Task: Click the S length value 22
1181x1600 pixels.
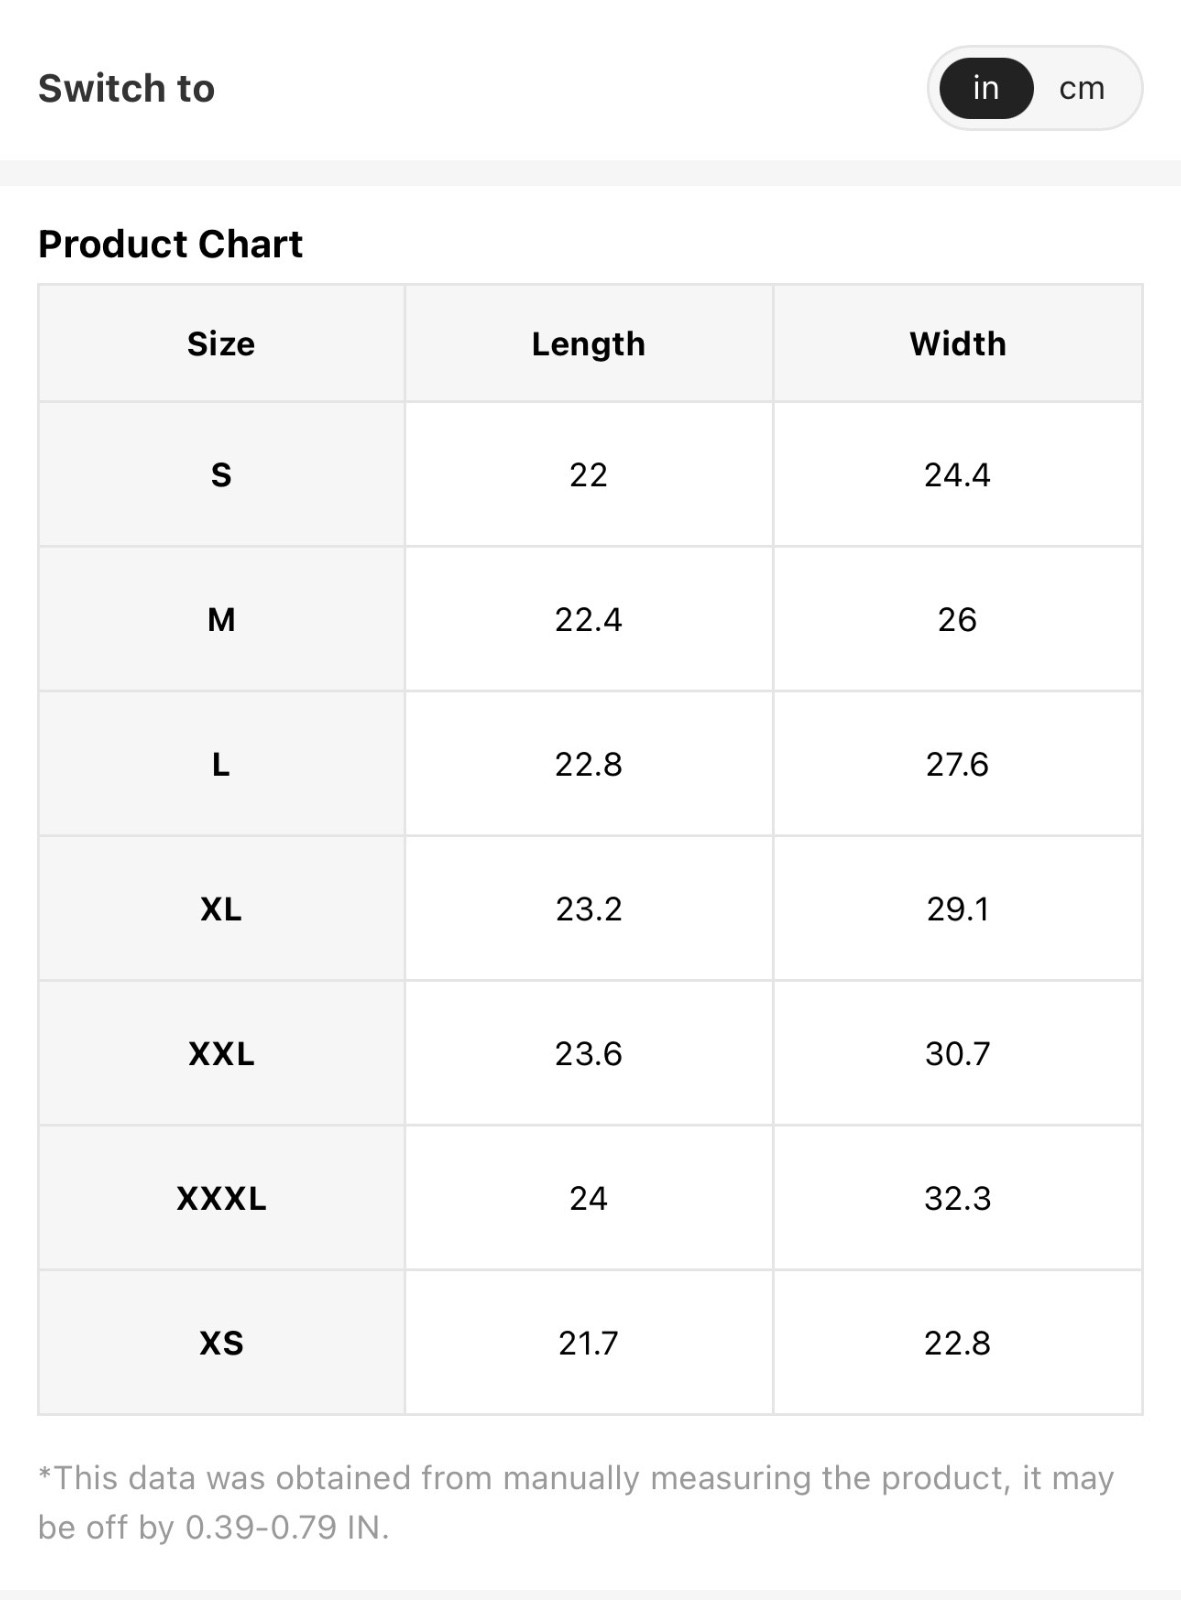Action: tap(589, 475)
